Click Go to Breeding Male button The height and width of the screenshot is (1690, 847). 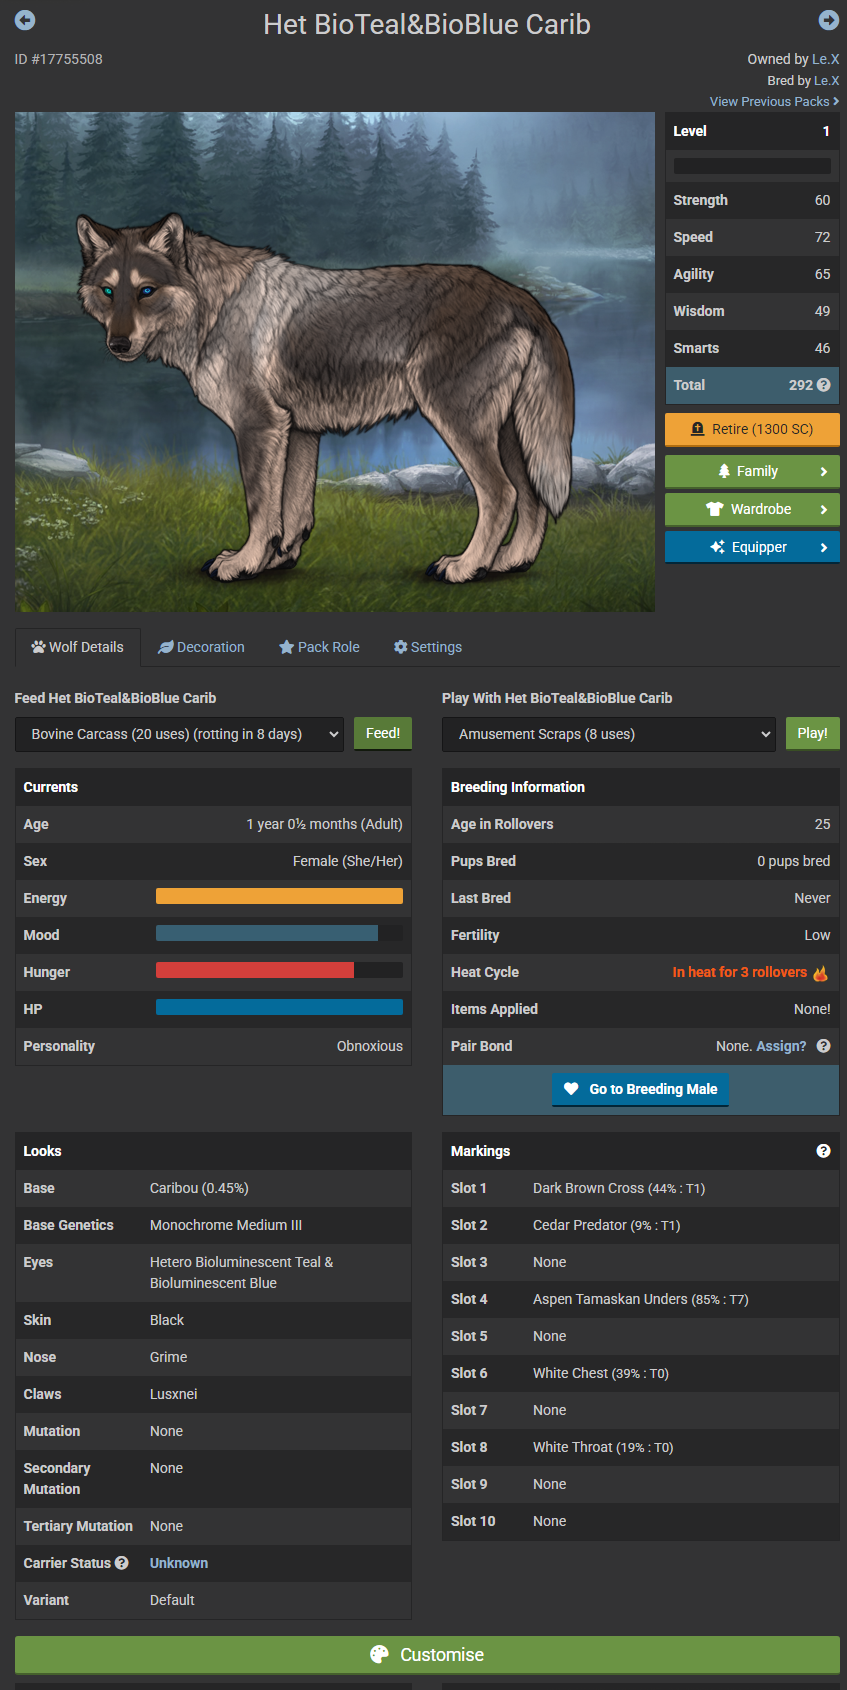(641, 1089)
